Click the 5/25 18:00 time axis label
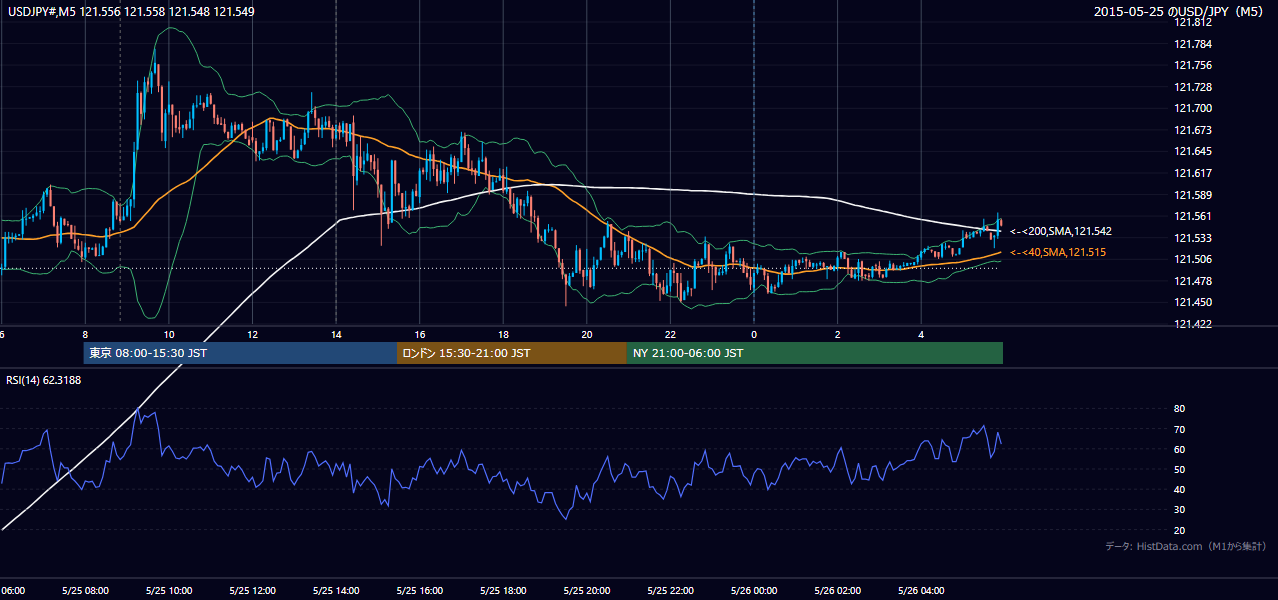Image resolution: width=1278 pixels, height=600 pixels. 504,591
